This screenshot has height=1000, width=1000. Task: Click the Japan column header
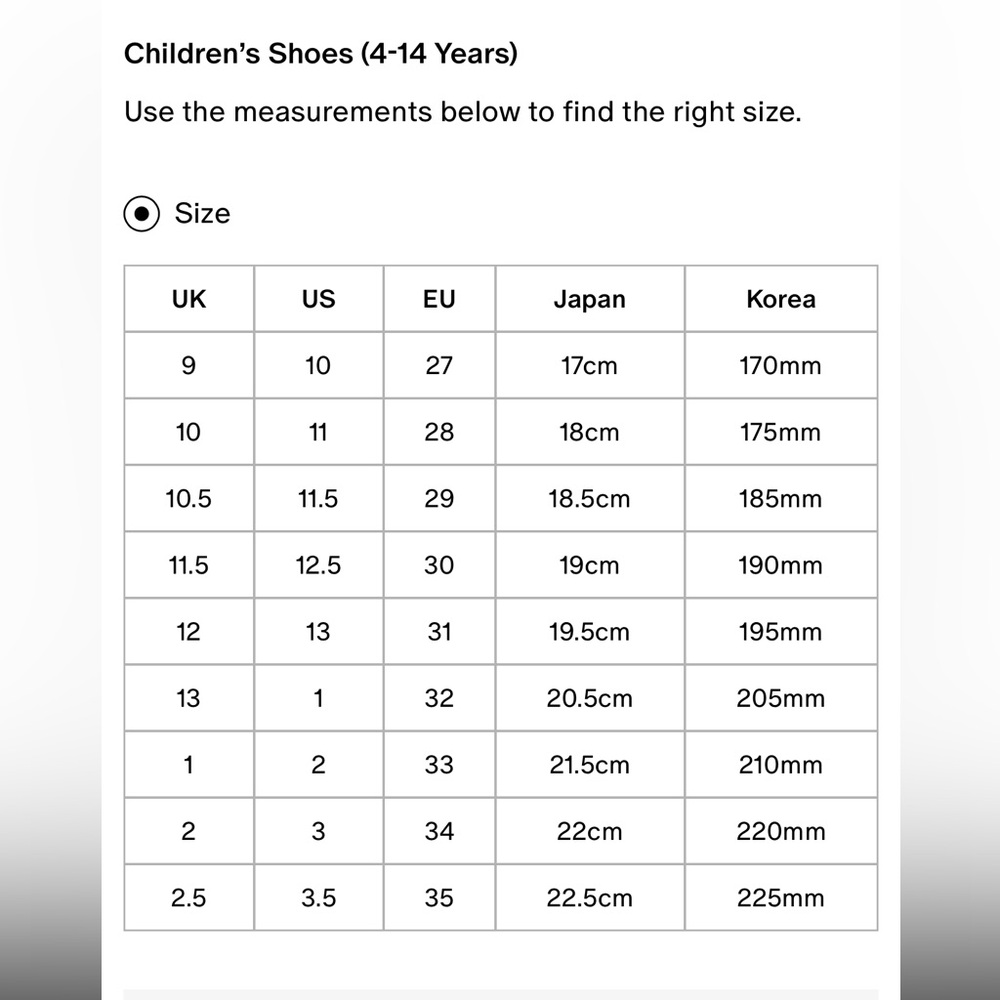tap(589, 299)
